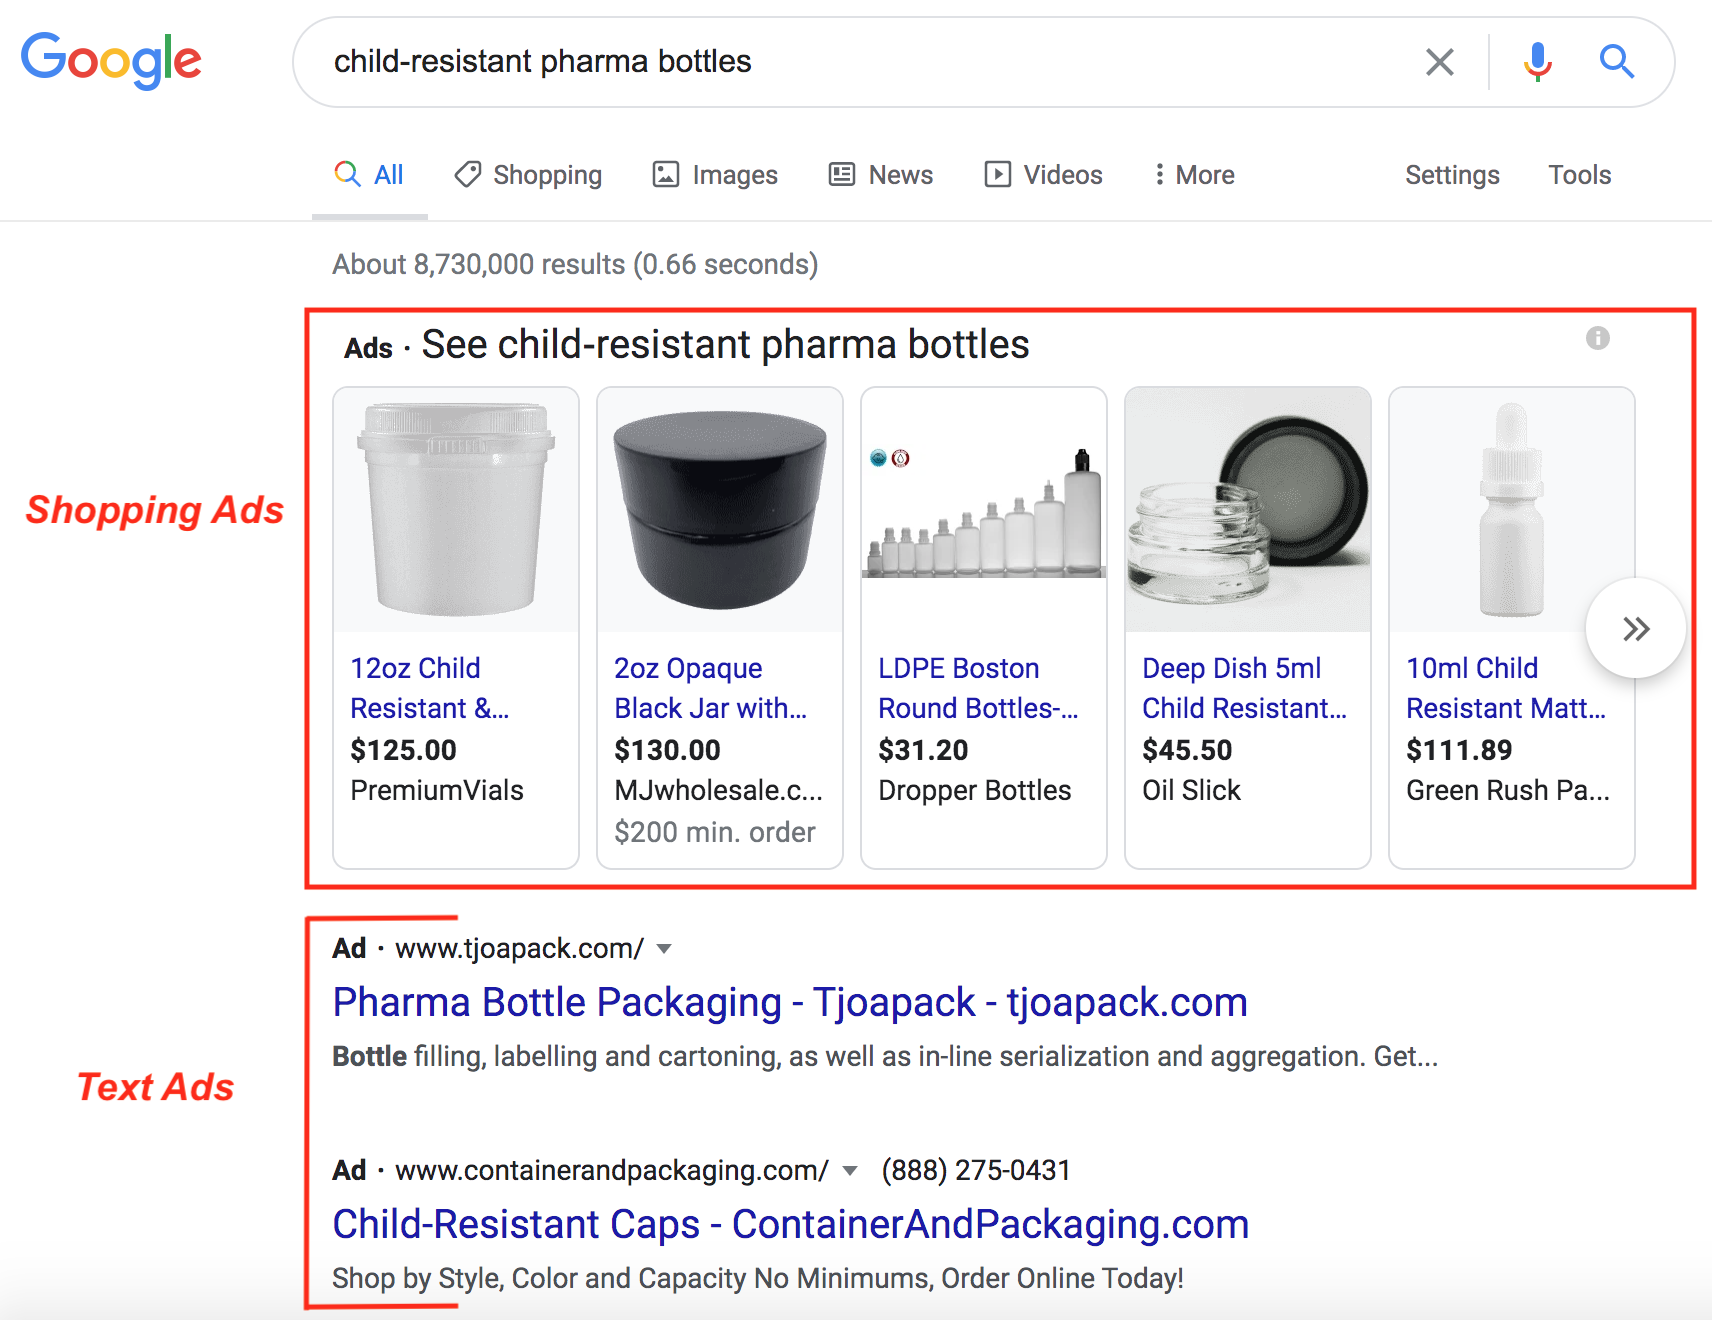The height and width of the screenshot is (1320, 1712).
Task: Open the LDPE Boston Round Bottles image
Action: [984, 510]
